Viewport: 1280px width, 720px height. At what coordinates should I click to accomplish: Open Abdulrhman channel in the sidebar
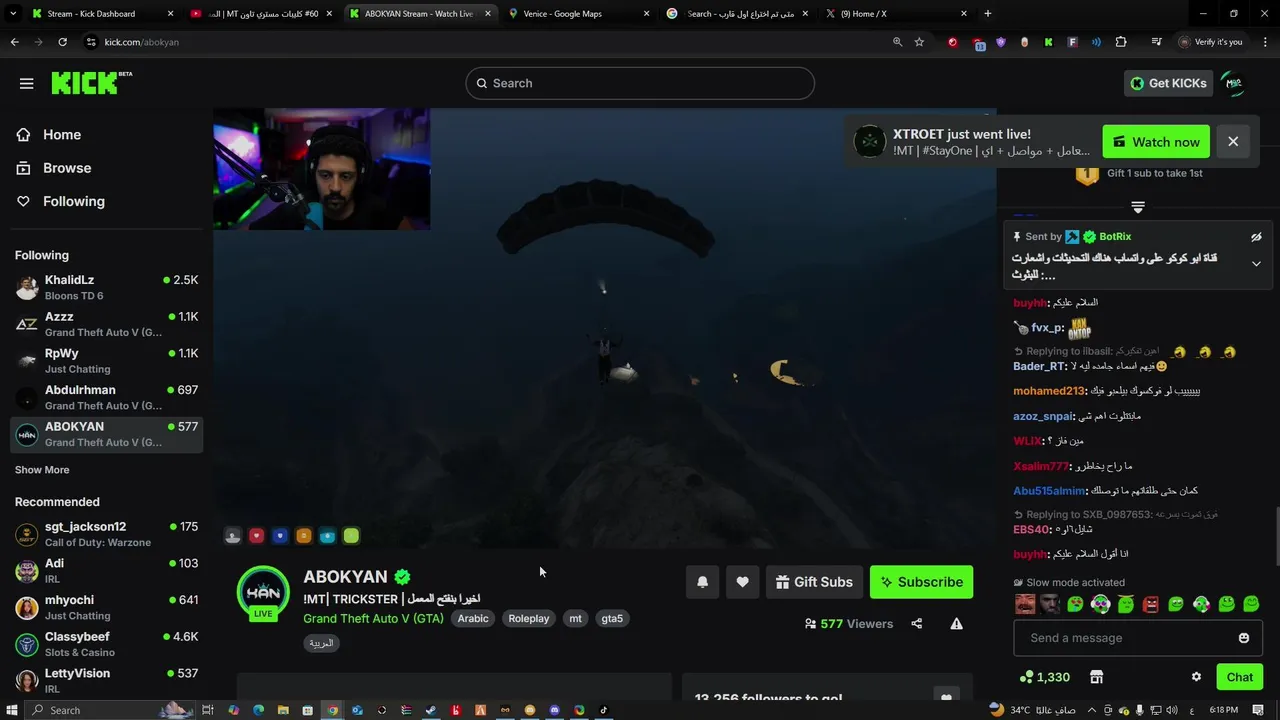[x=108, y=397]
